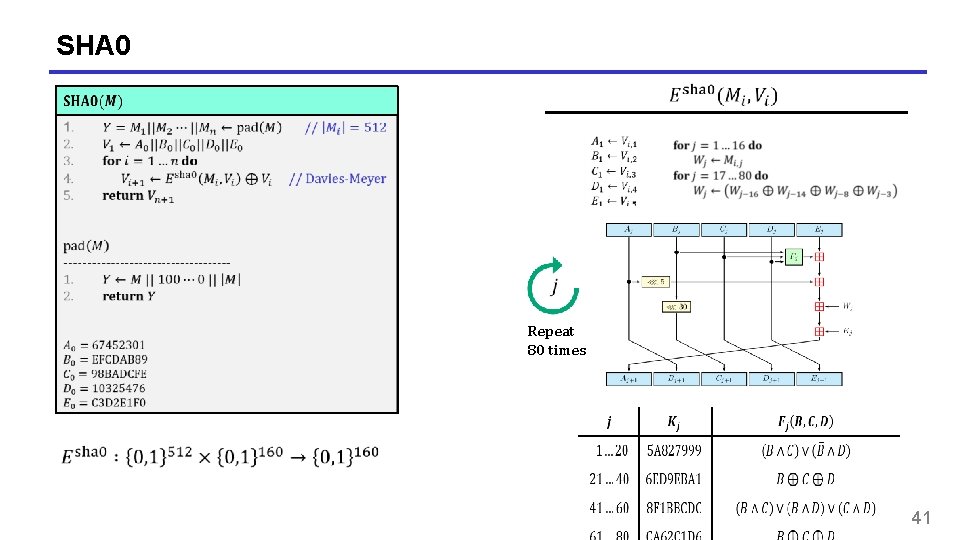Click line 4 "Vi+1 ← E^sha0(Mi,Vi) ⊕ Vi"
Viewport: 960px width, 540px height.
(x=196, y=178)
